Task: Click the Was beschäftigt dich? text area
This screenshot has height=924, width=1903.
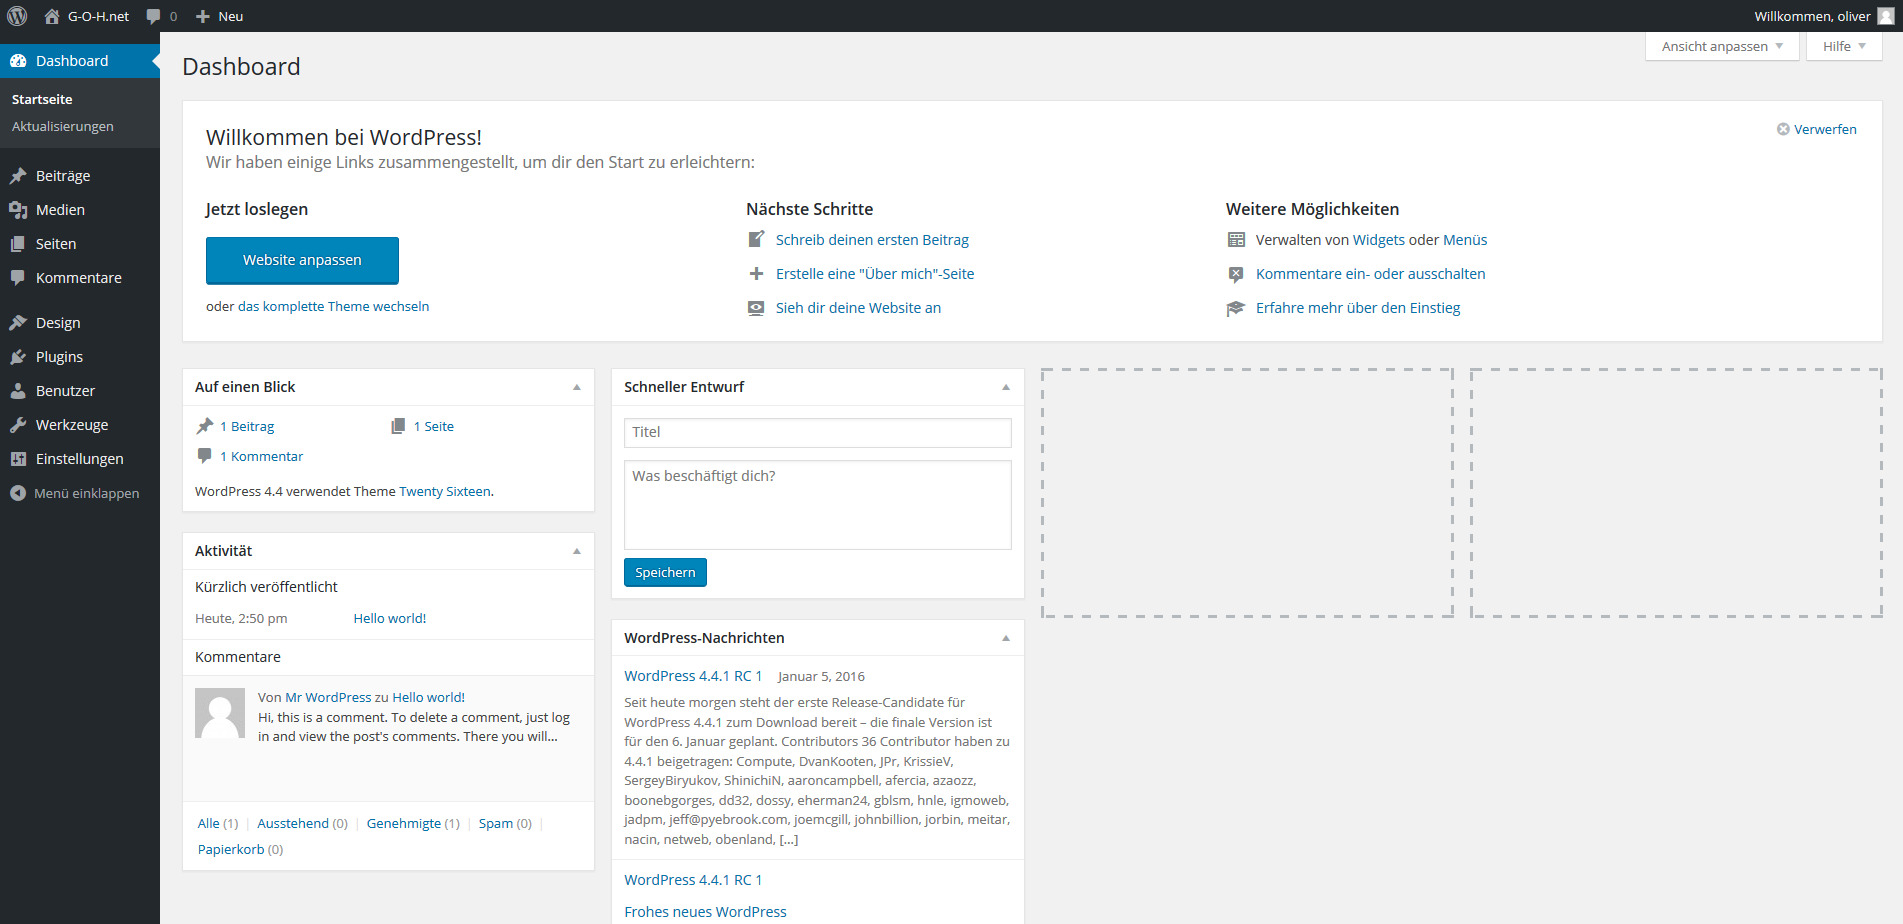Action: pos(818,505)
